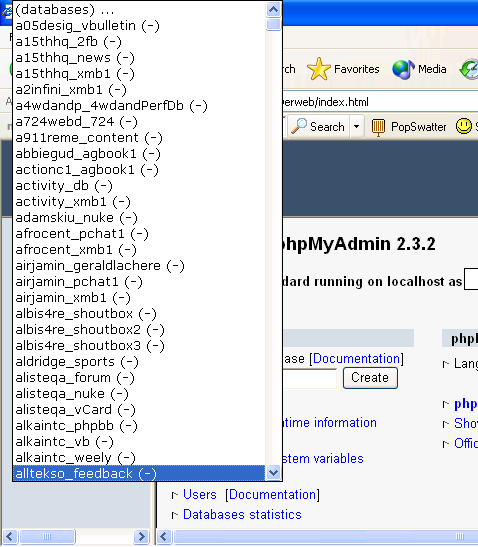Select a4wdandp_4wdandPerfDb entry
Viewport: 478px width, 547px height.
(x=139, y=106)
